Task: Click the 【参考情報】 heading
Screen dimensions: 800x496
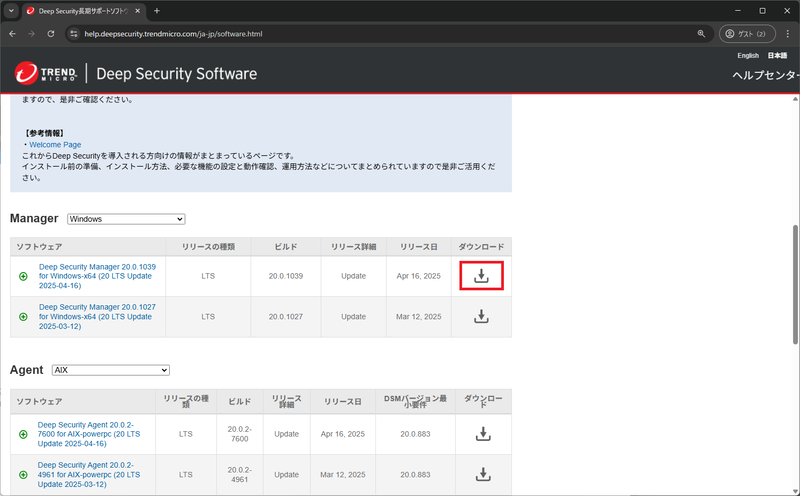Action: pos(44,133)
